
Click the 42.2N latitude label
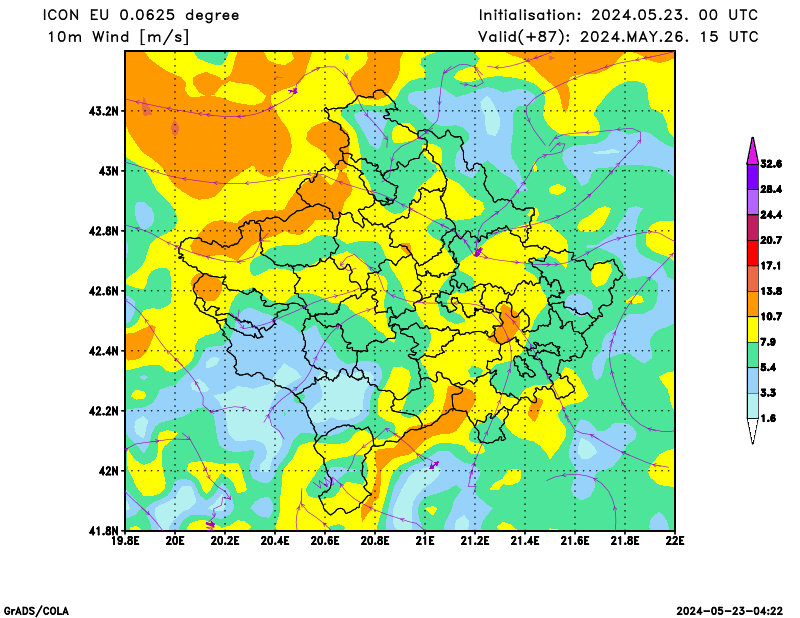[104, 411]
